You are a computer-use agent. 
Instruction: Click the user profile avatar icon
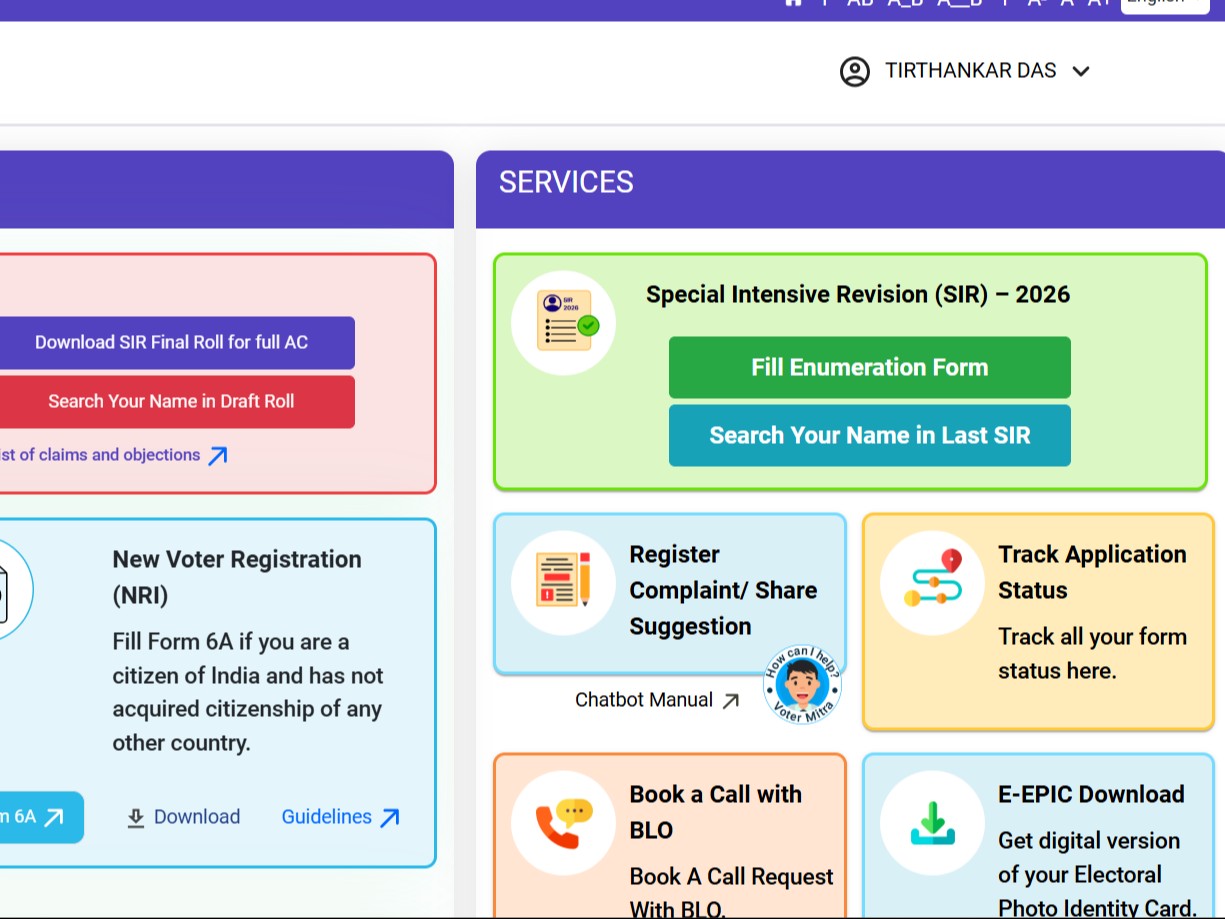[x=855, y=71]
